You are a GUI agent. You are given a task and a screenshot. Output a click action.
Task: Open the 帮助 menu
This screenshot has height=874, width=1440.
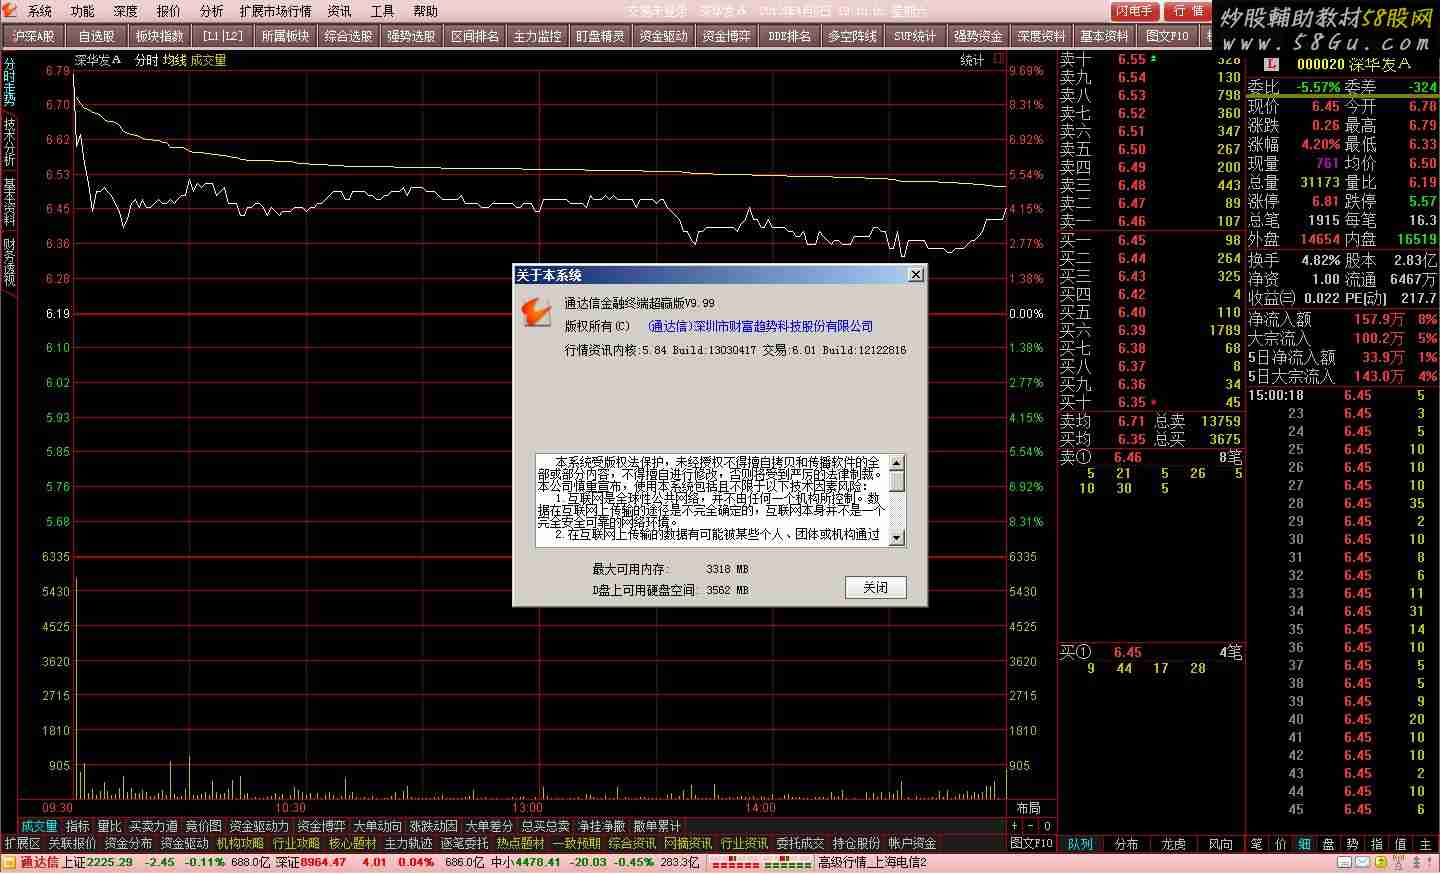[426, 11]
